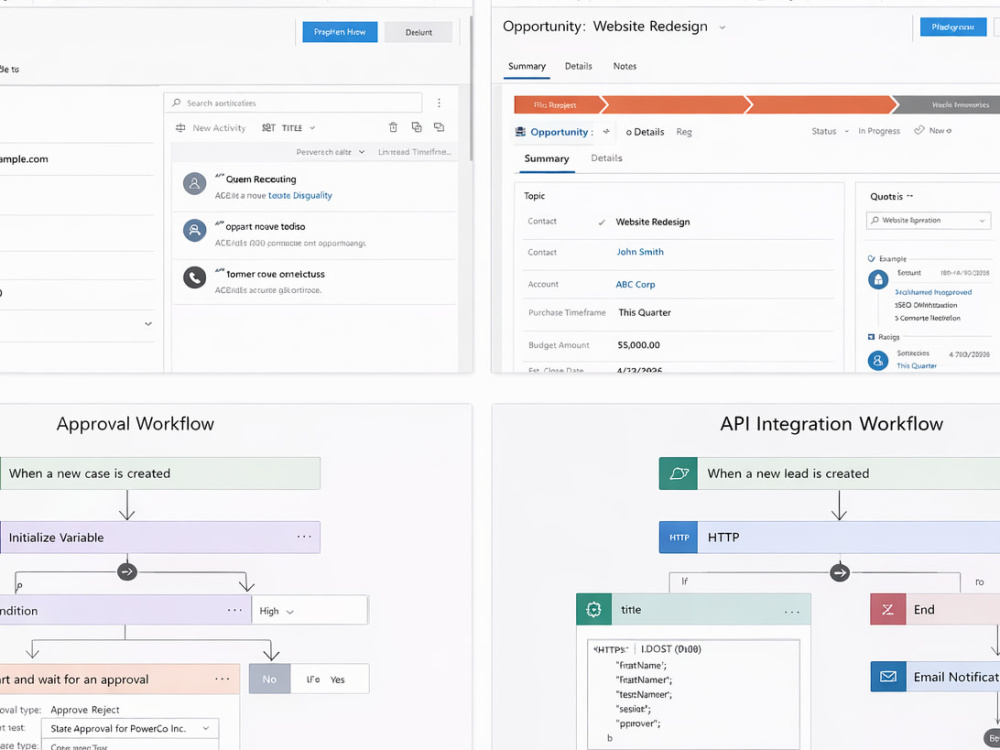Click the Now checkmark icon
1000x750 pixels.
(919, 130)
